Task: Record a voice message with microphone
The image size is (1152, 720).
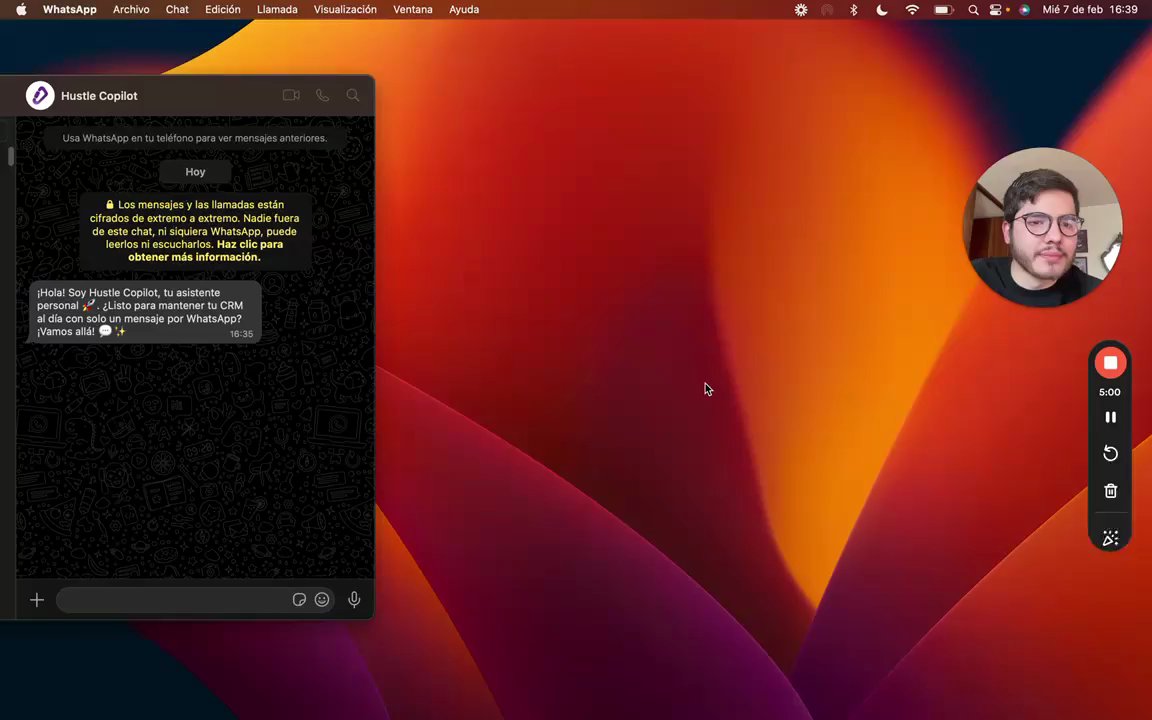Action: tap(354, 600)
